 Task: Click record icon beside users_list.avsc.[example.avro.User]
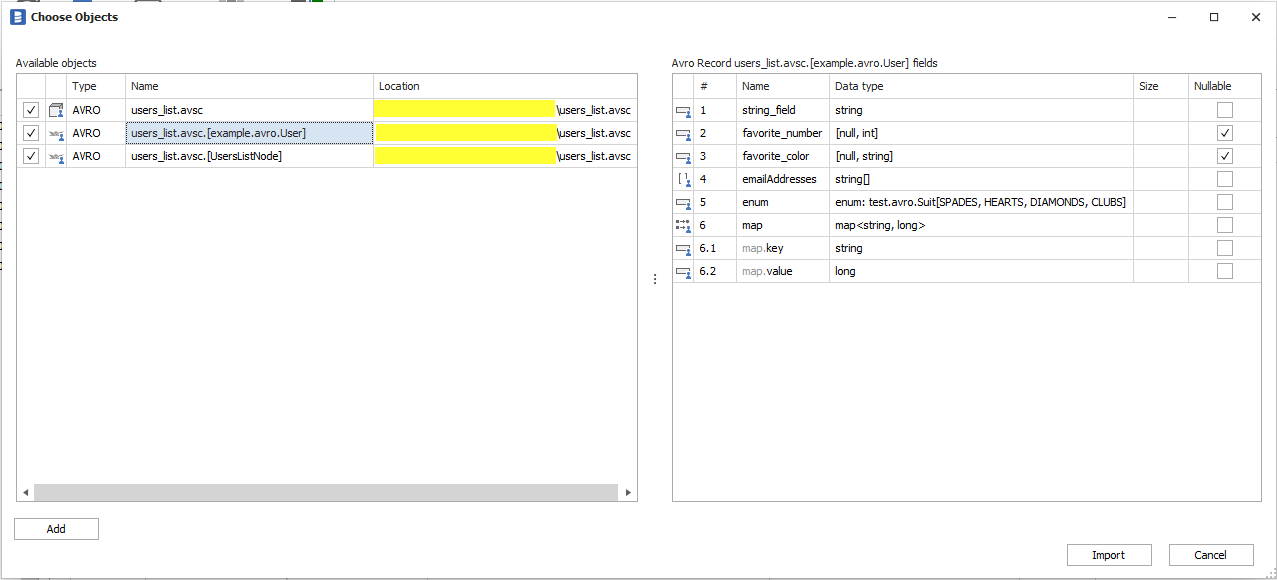pyautogui.click(x=56, y=133)
